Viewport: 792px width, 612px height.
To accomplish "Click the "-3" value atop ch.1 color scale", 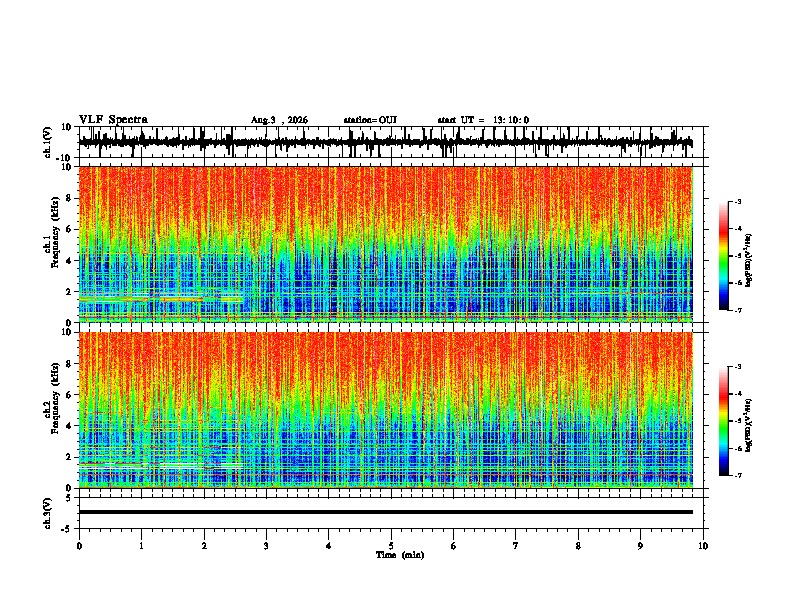I will click(x=737, y=201).
